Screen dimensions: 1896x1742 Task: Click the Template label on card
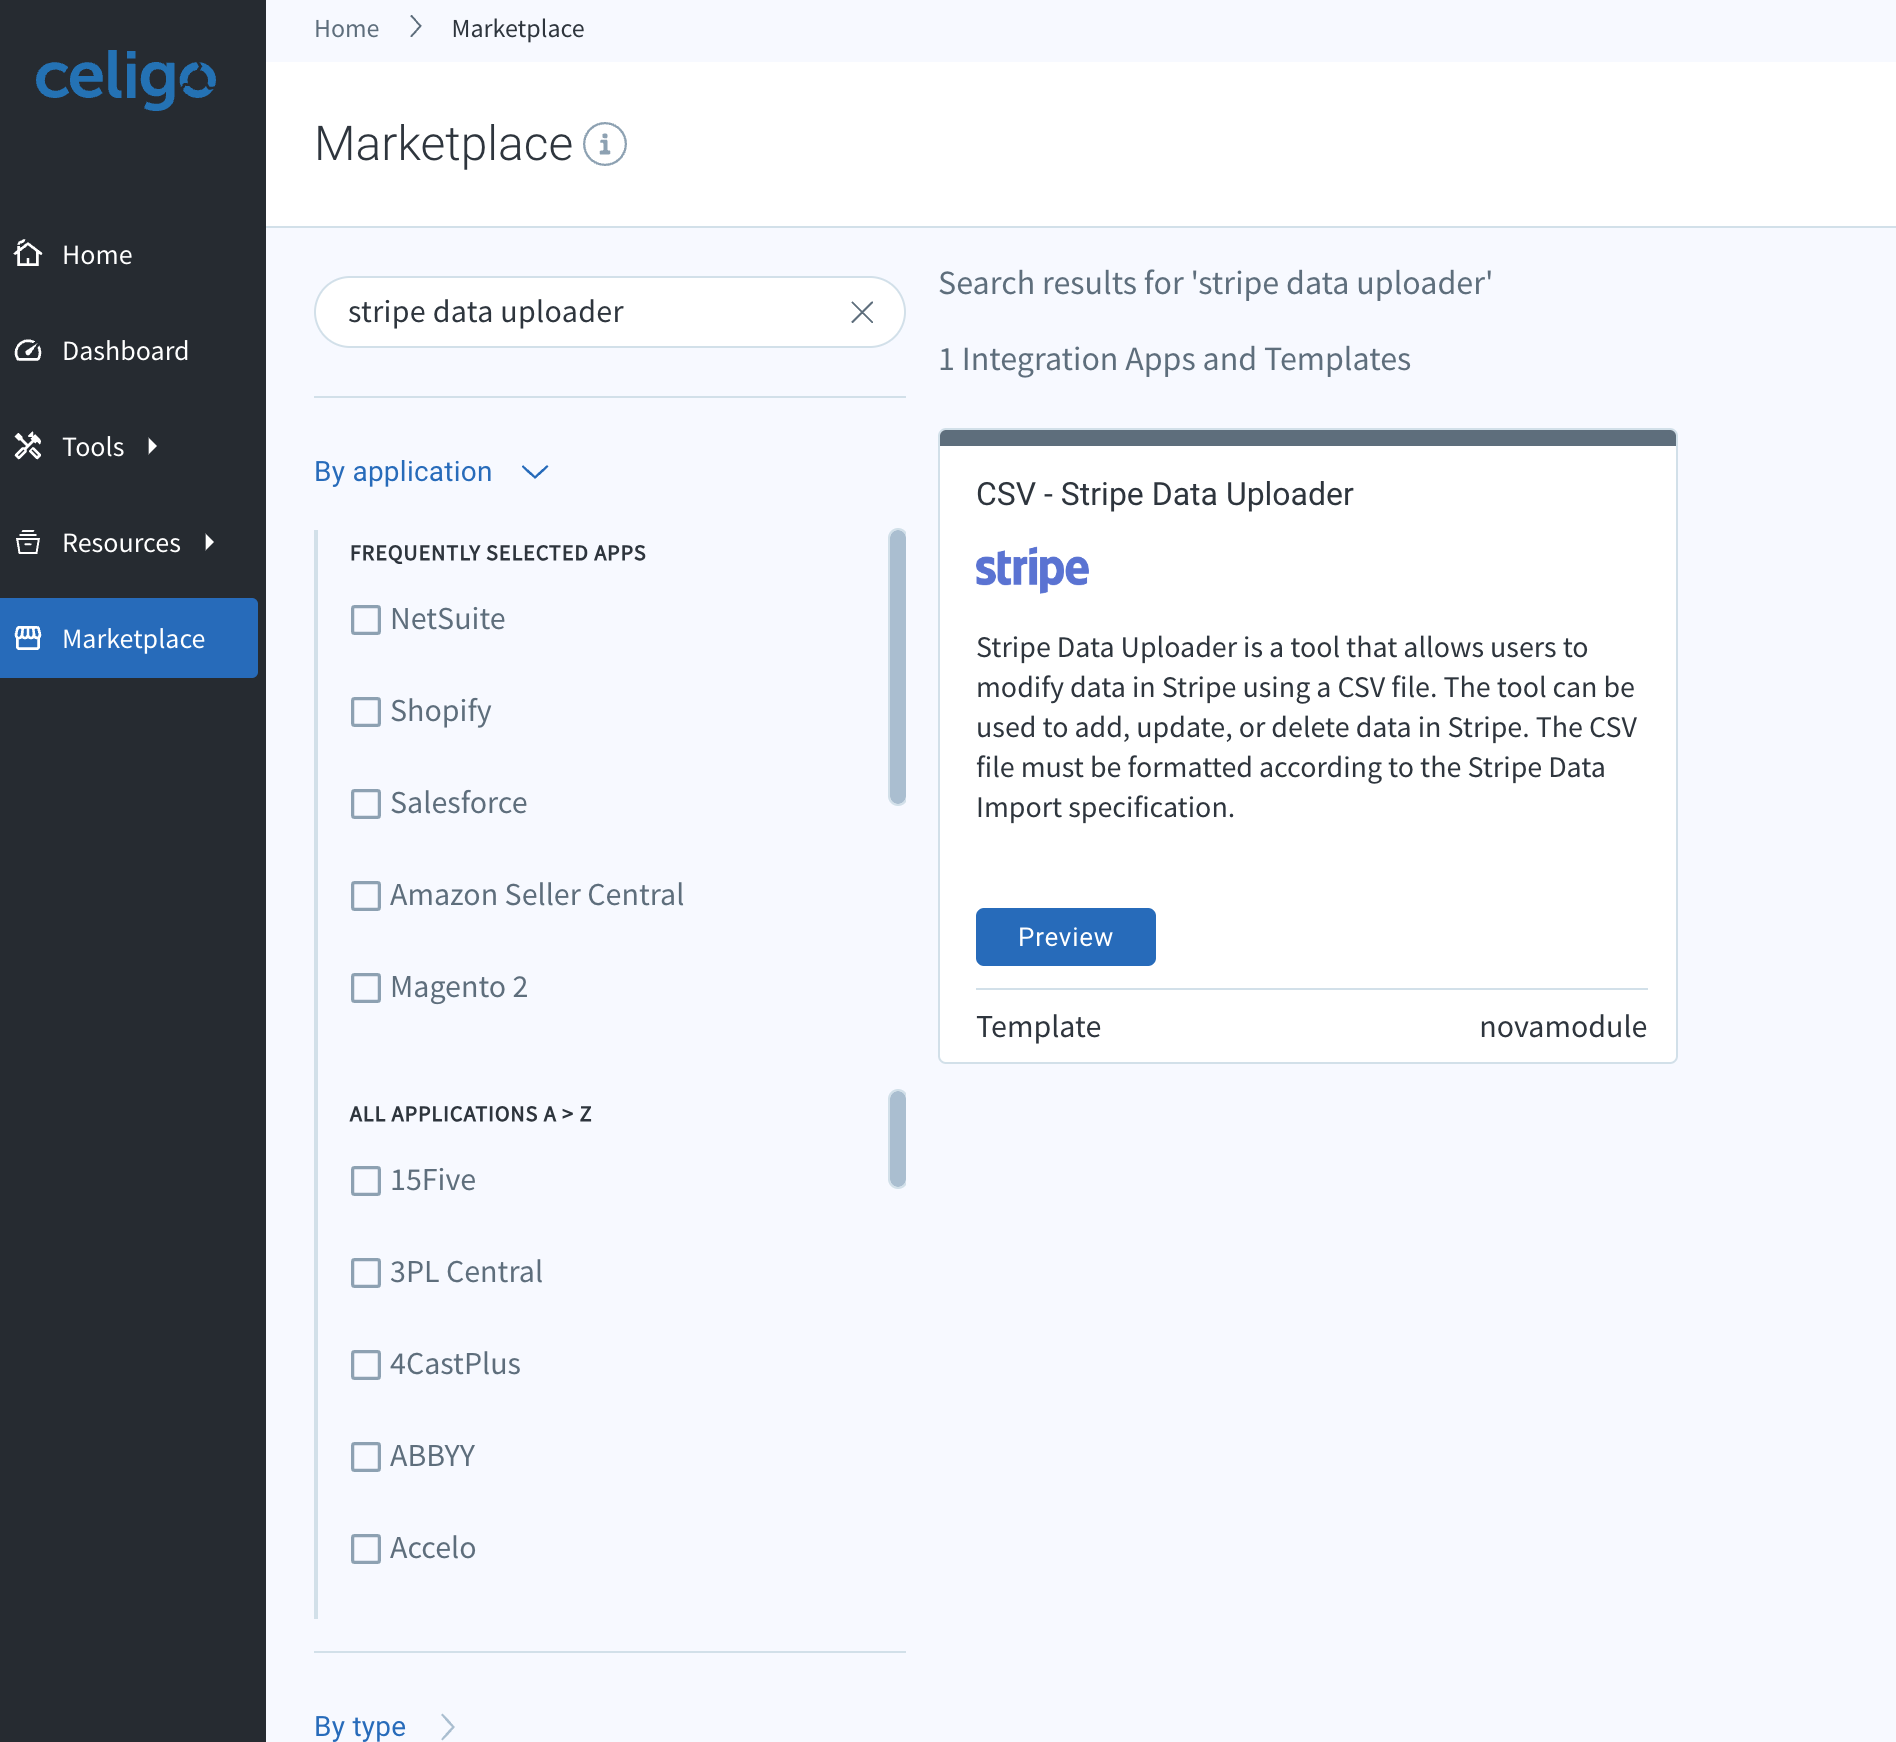pyautogui.click(x=1038, y=1026)
